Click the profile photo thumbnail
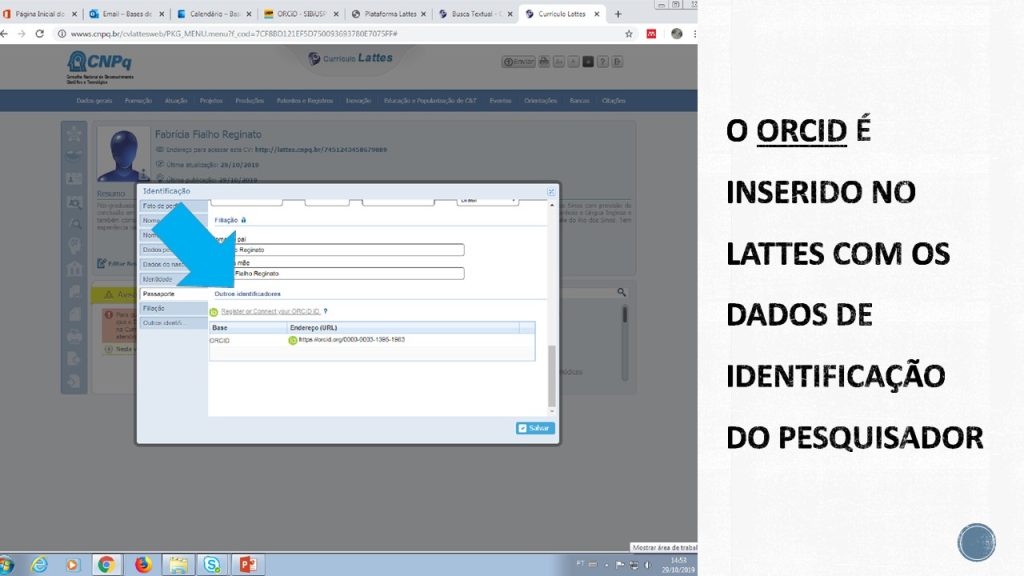The height and width of the screenshot is (576, 1024). point(123,155)
